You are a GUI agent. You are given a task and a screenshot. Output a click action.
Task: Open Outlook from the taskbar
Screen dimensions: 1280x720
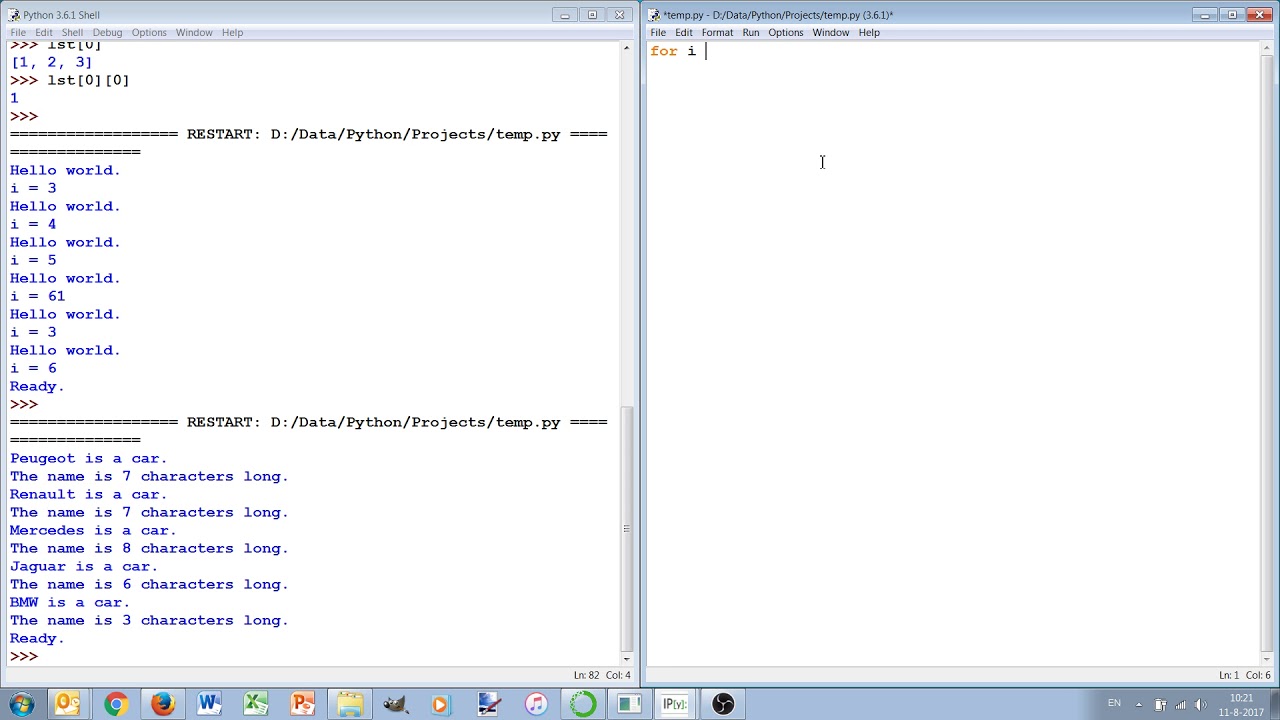coord(68,704)
